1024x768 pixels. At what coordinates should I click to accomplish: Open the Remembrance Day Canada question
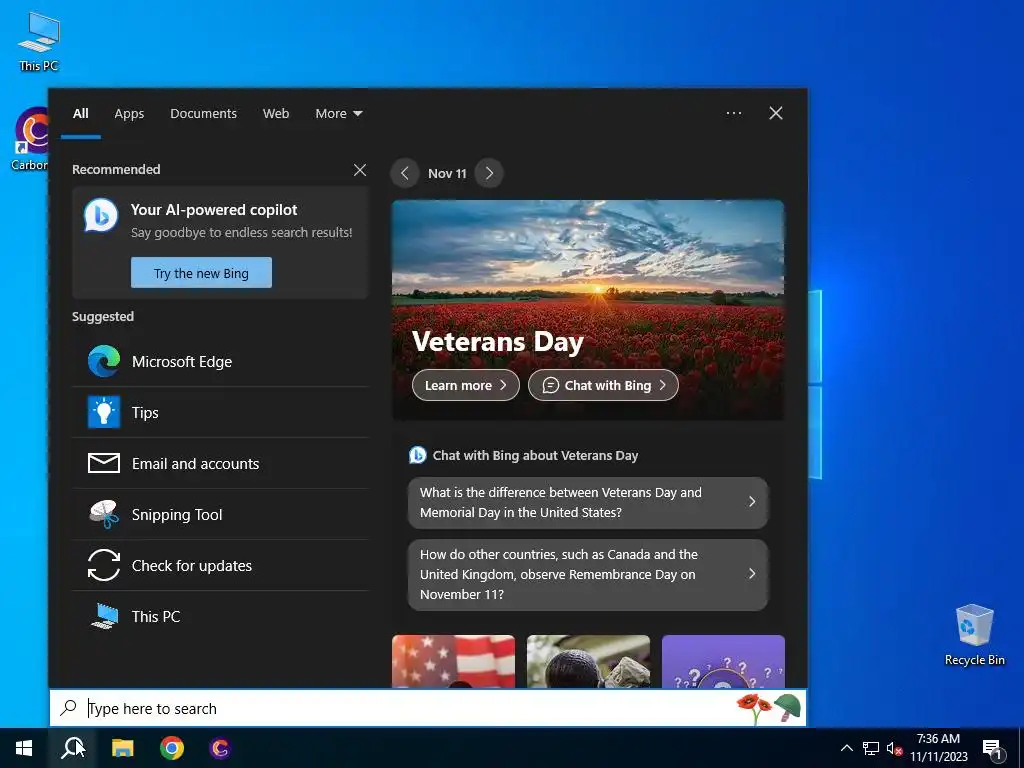tap(588, 574)
